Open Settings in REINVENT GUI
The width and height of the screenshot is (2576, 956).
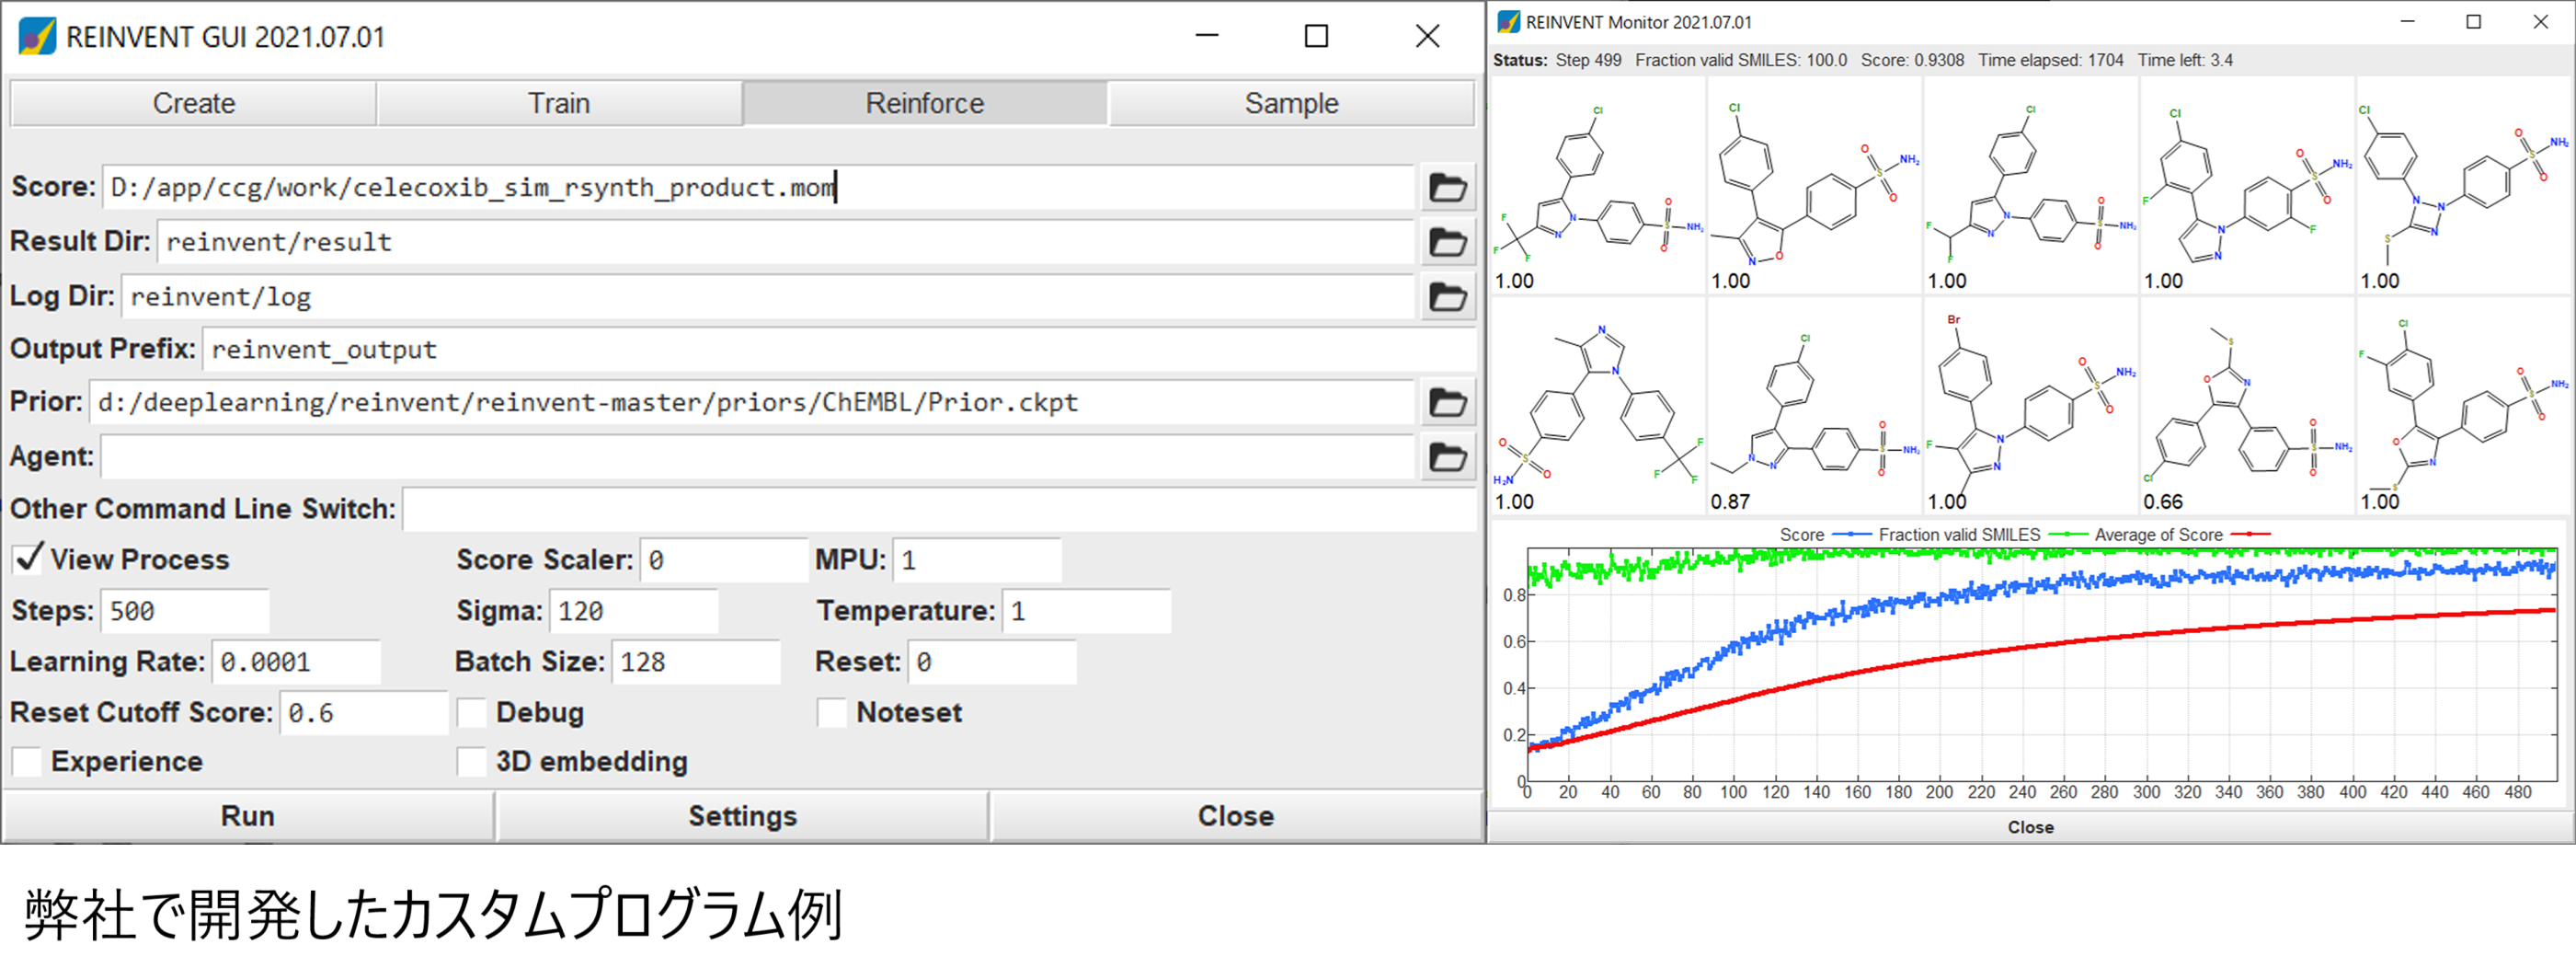click(x=742, y=816)
